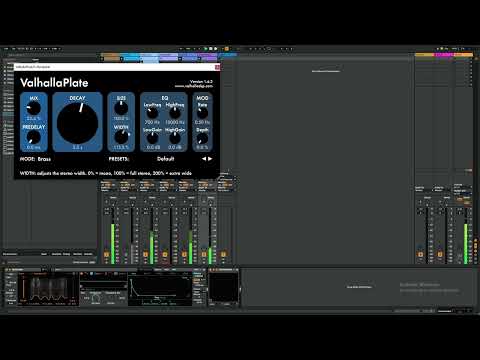Open the valhalladsp.com website link
Viewport: 480px width, 360px height.
pos(194,86)
